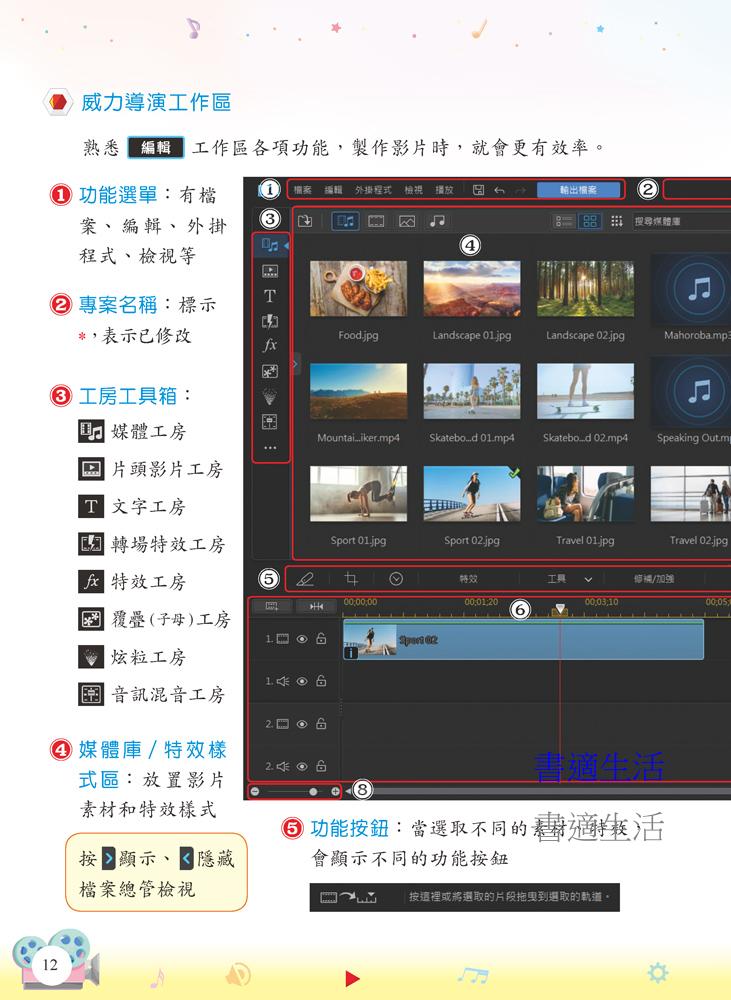Click the pen edit icon in the function bar
731x1000 pixels.
click(x=306, y=579)
